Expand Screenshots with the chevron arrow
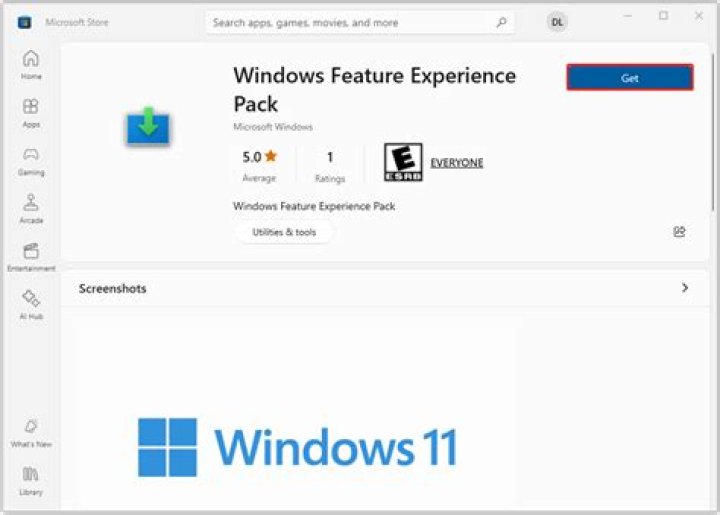This screenshot has width=720, height=515. [685, 288]
